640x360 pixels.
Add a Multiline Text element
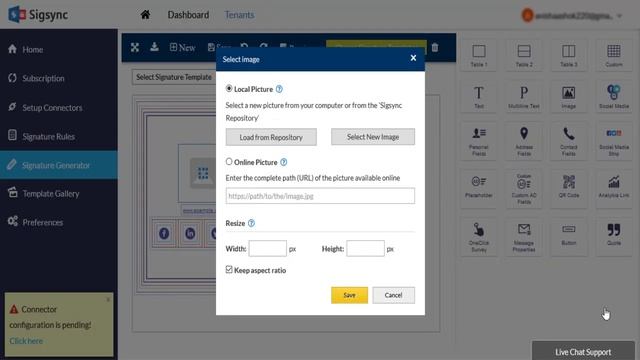(x=524, y=97)
